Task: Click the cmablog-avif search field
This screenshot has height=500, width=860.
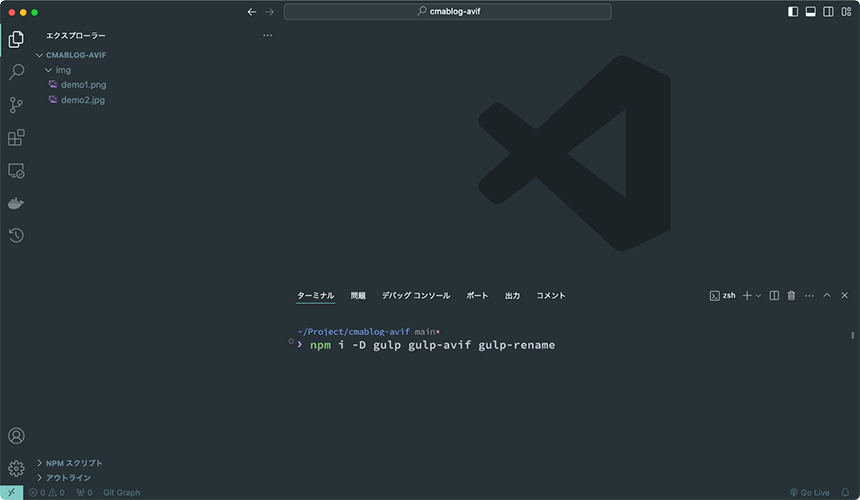Action: pyautogui.click(x=447, y=12)
